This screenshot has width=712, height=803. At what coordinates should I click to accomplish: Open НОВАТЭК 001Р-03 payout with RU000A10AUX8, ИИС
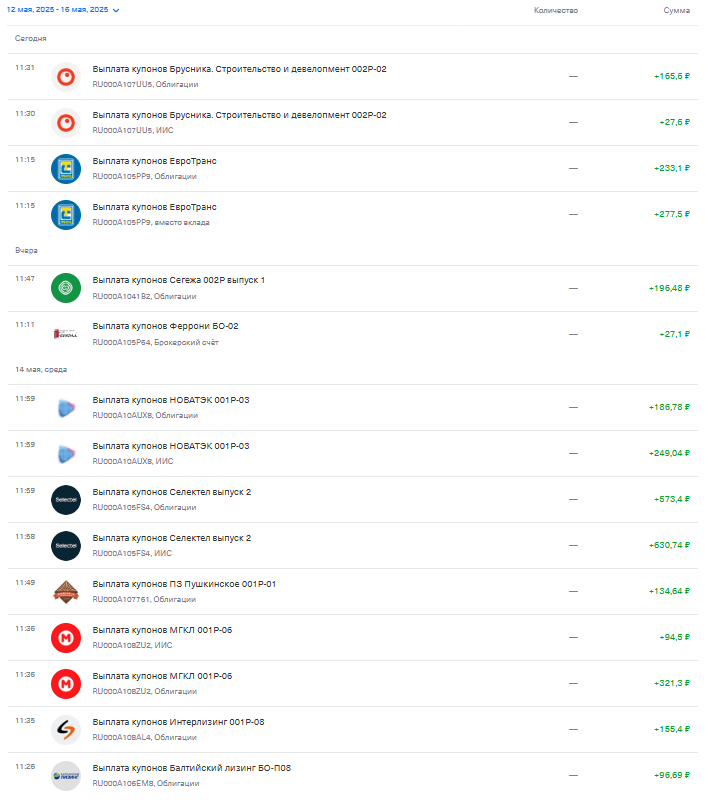[x=352, y=454]
